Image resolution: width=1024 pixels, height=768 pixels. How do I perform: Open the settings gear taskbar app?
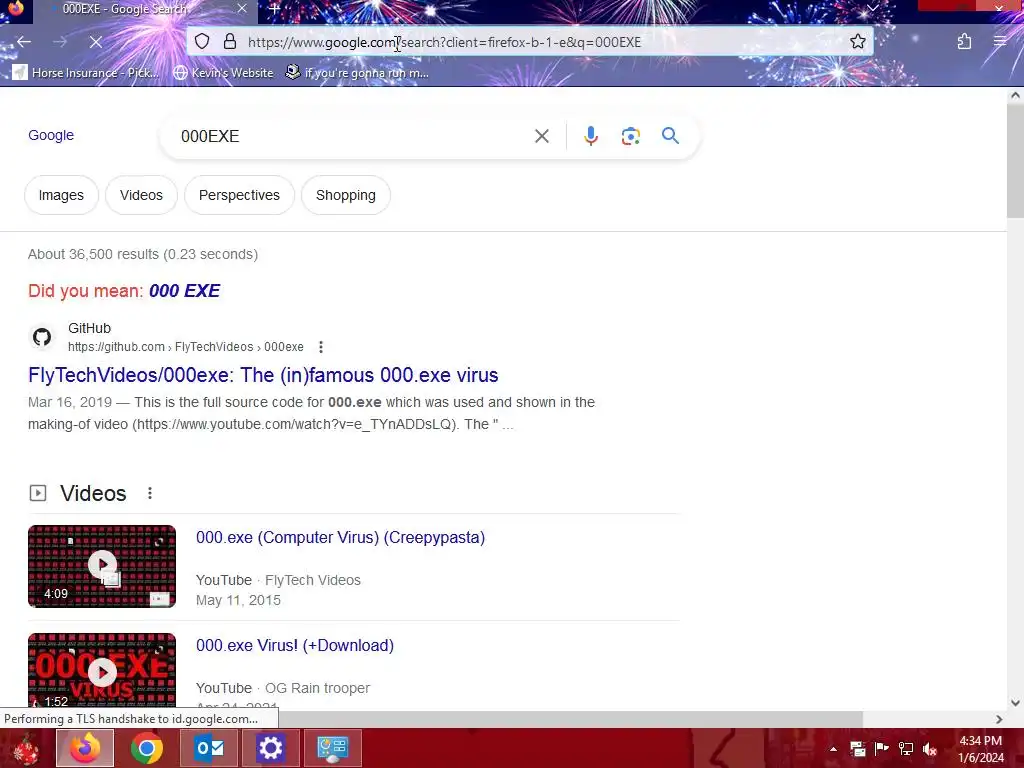coord(270,748)
